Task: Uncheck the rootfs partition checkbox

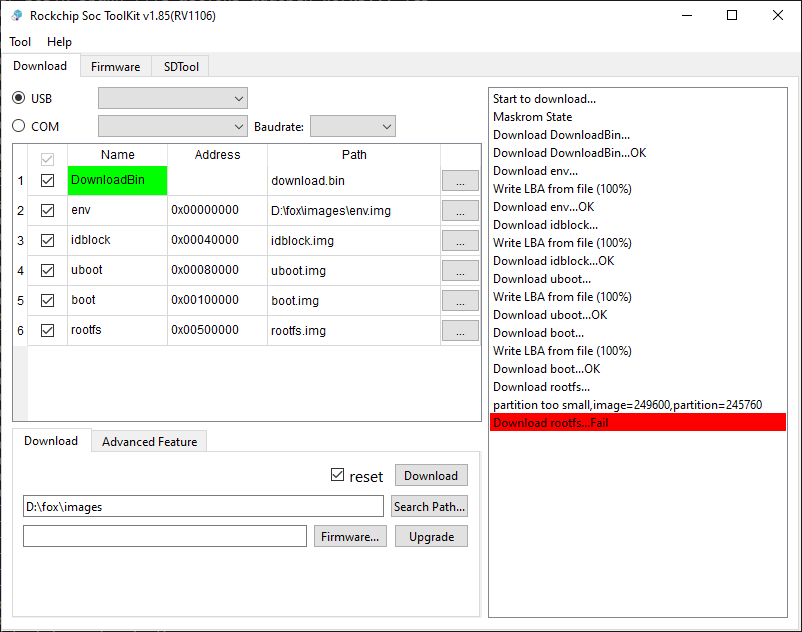Action: tap(47, 330)
